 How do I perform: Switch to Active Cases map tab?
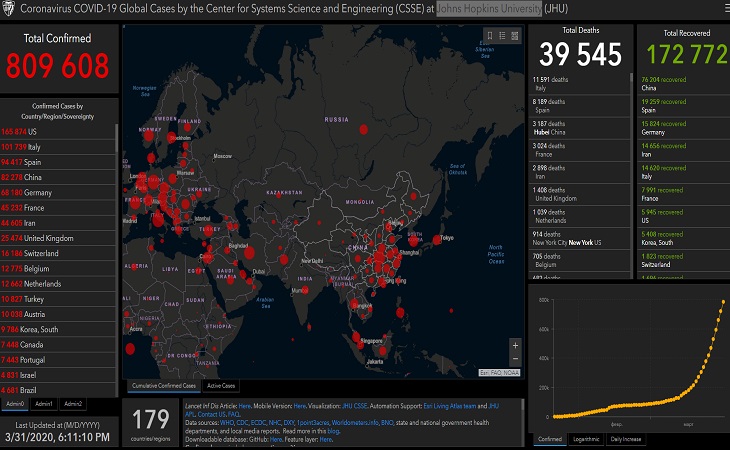(221, 385)
